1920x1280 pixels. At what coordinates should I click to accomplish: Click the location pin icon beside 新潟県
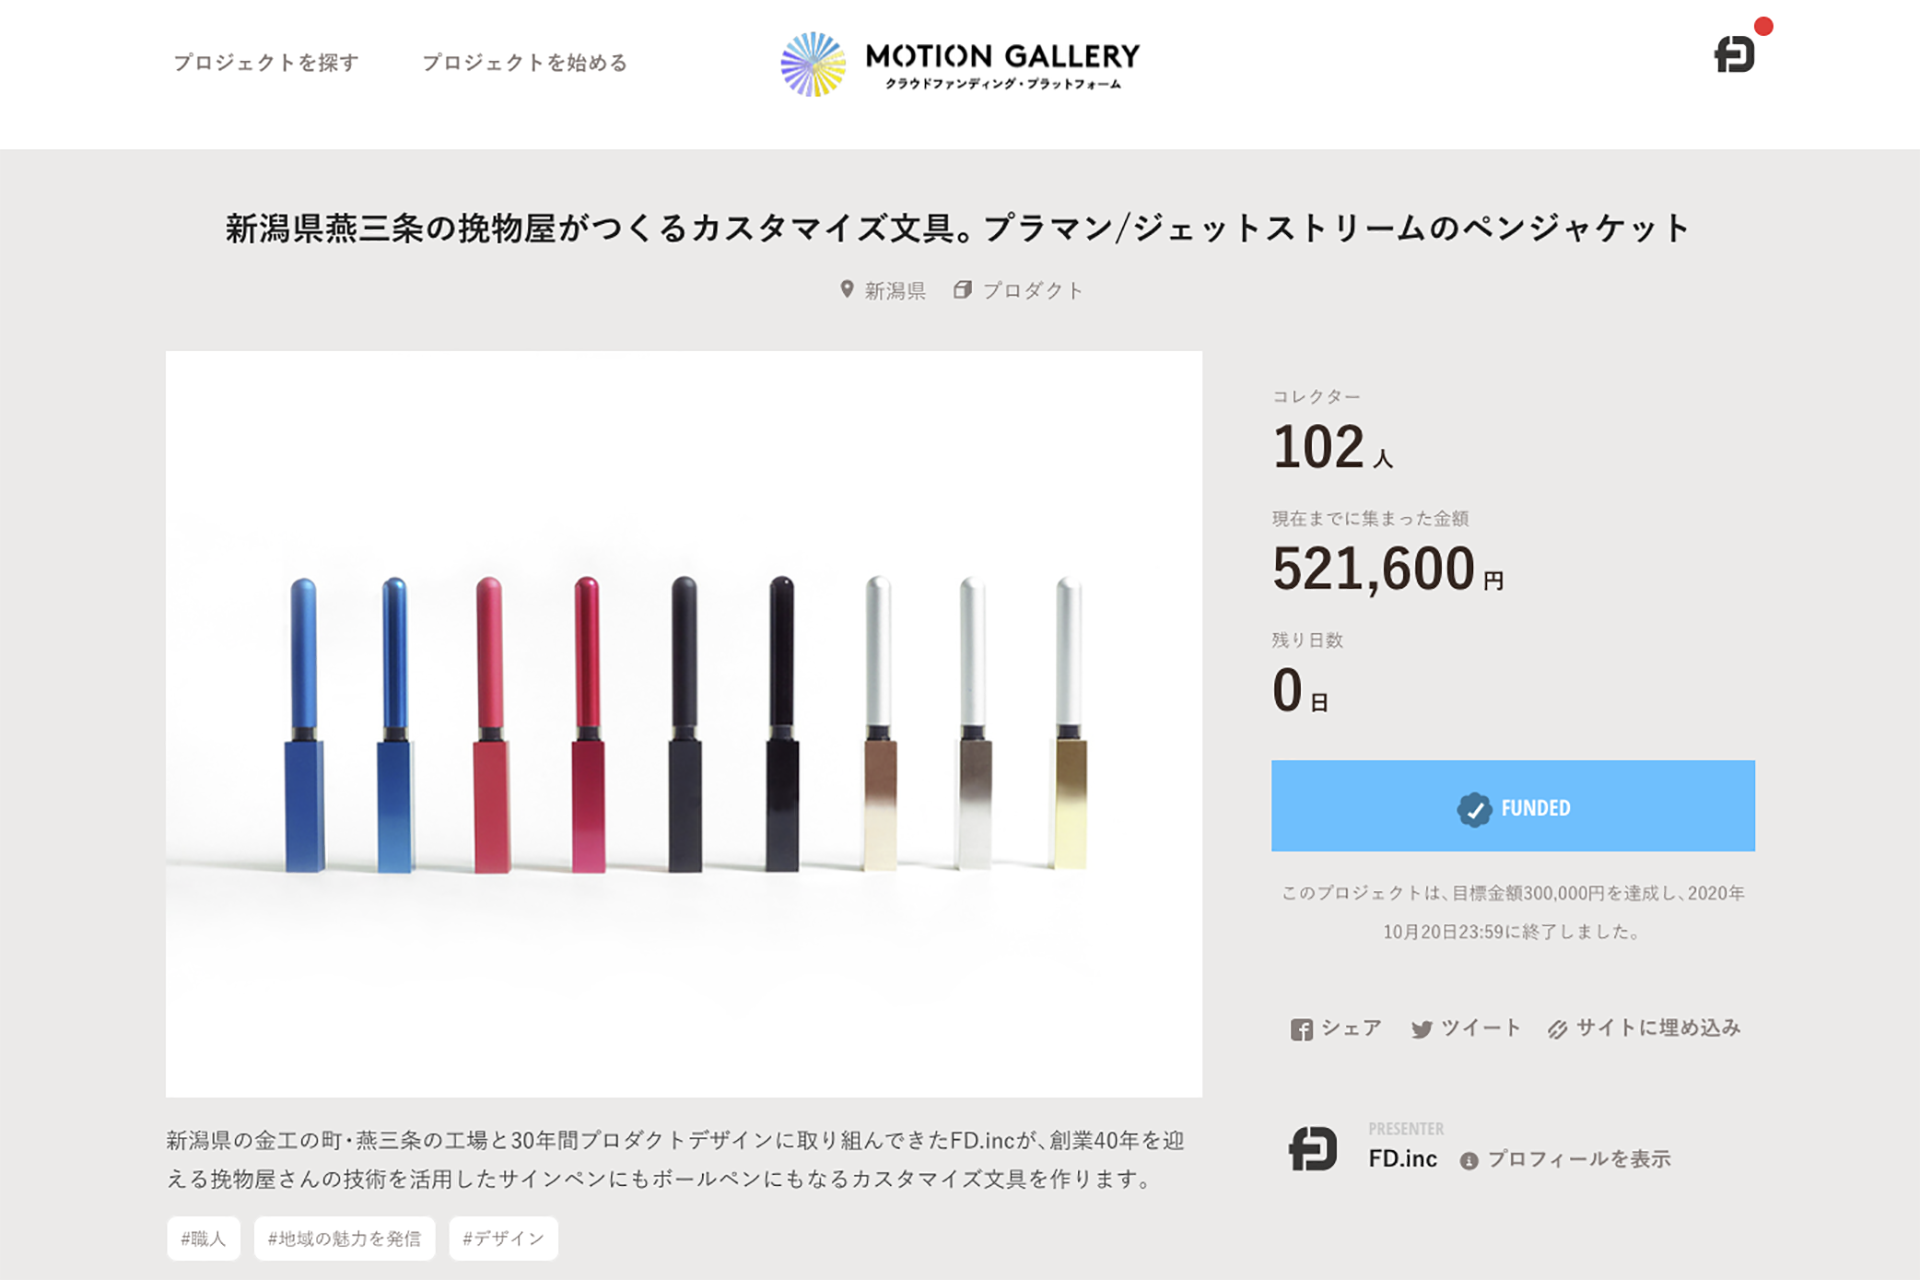tap(847, 290)
